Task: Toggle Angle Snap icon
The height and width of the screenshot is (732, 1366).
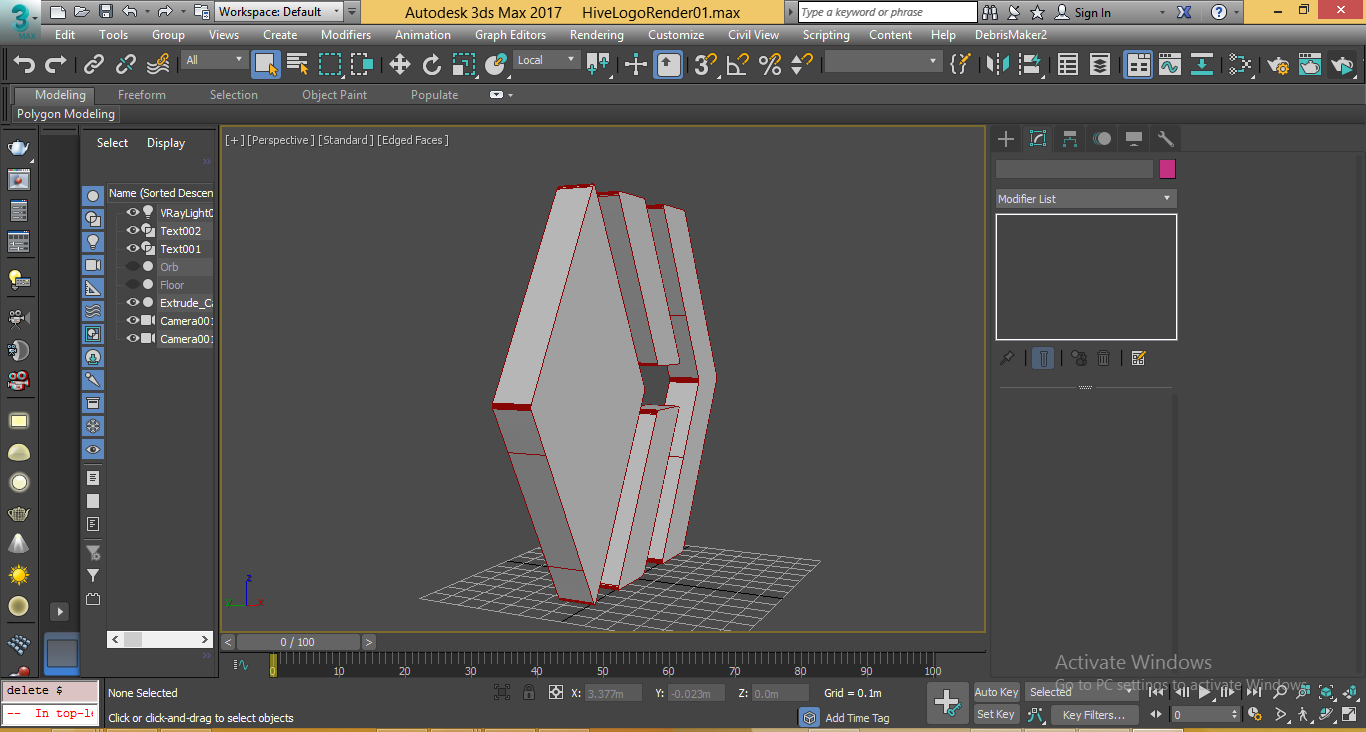Action: coord(738,65)
